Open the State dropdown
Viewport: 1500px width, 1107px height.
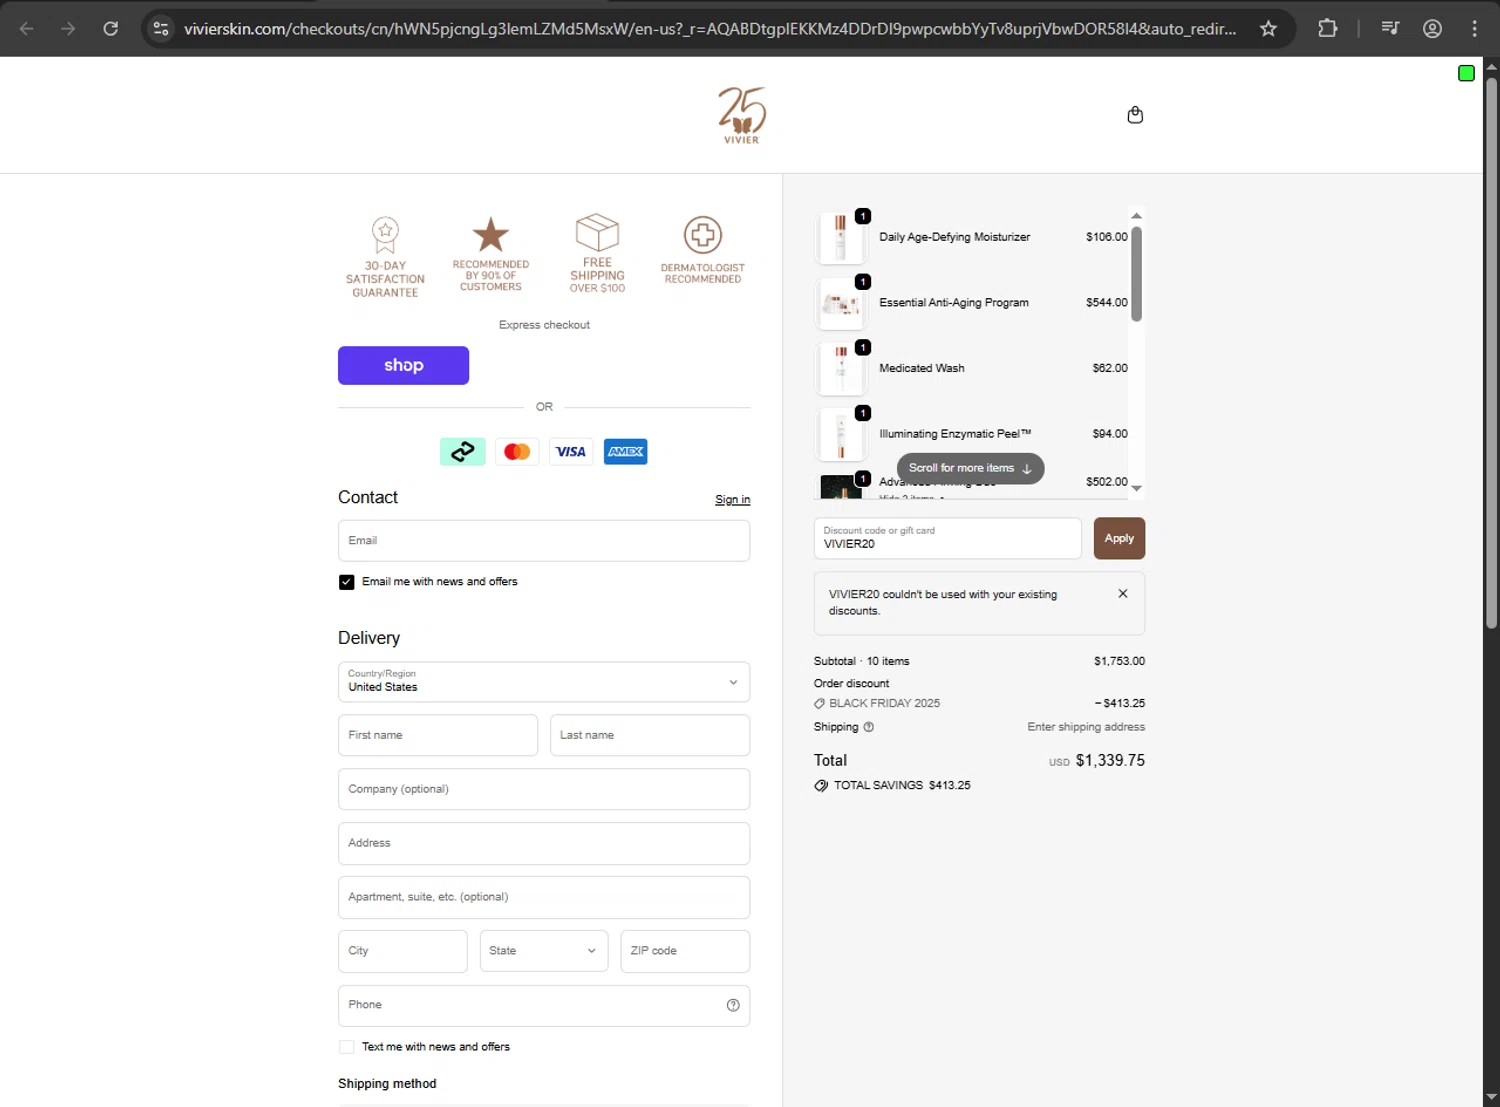coord(544,951)
